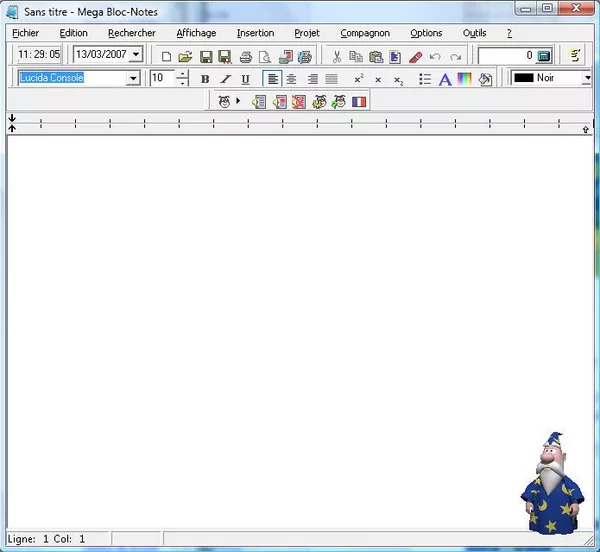Viewport: 600px width, 552px height.
Task: Print the document with the printer icon
Action: 246,57
